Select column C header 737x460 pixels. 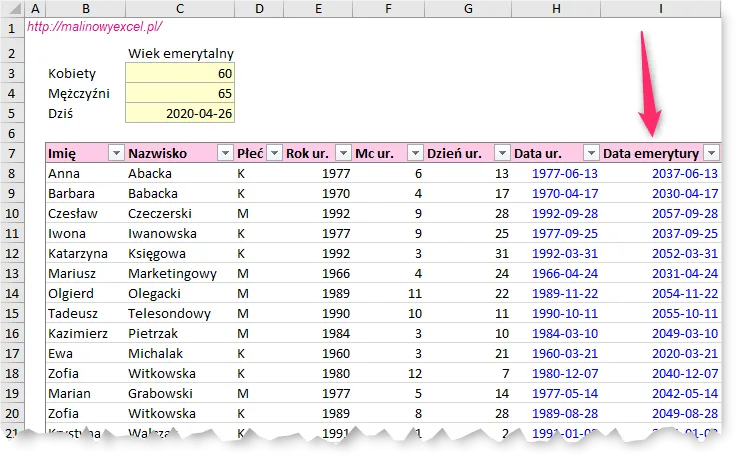tap(179, 9)
